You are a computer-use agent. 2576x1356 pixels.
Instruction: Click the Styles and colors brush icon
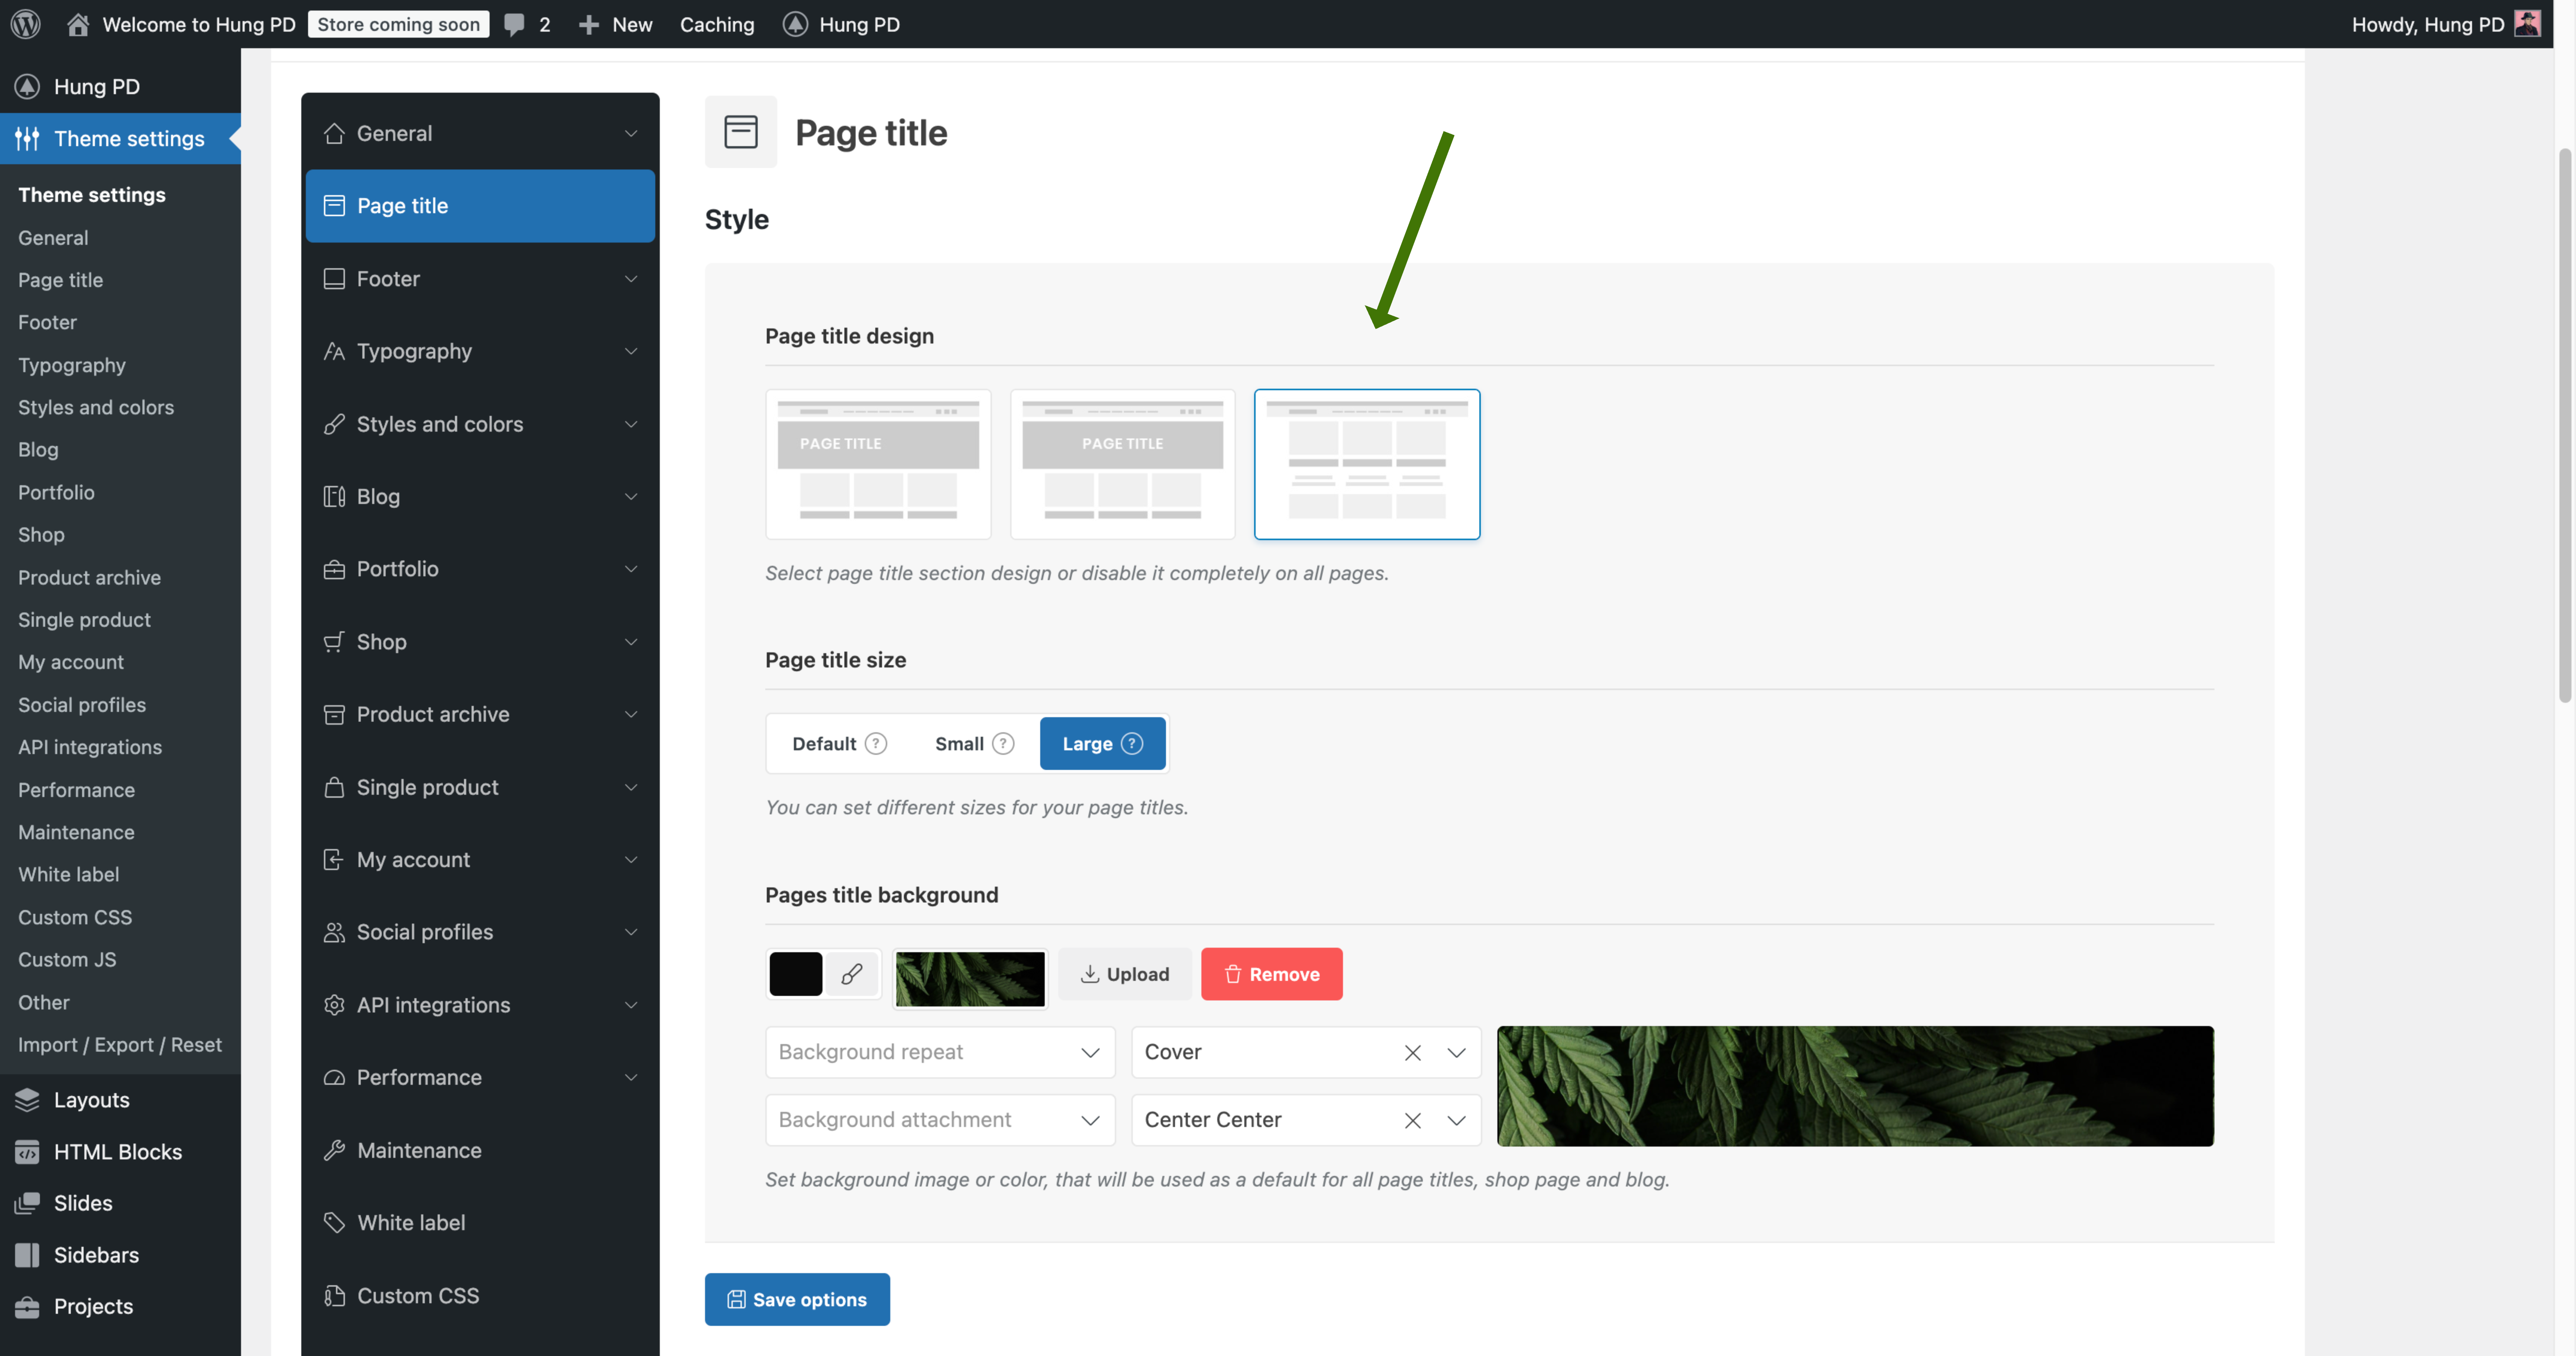coord(334,424)
